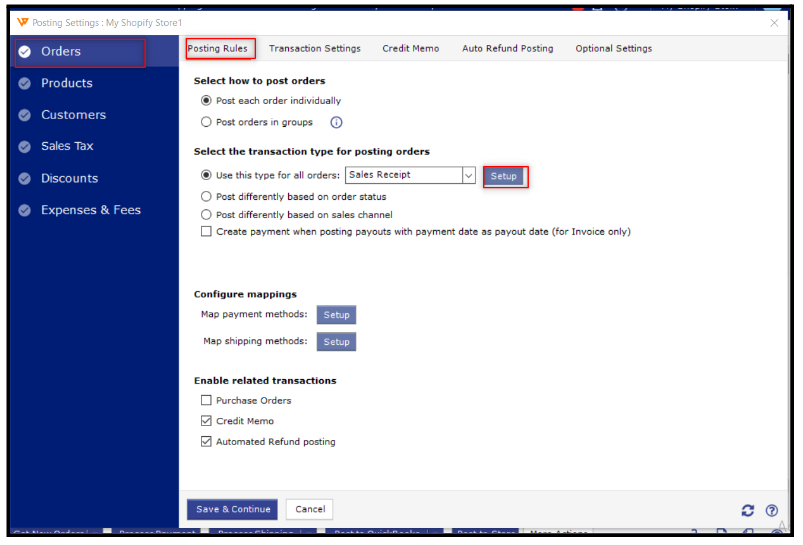Image resolution: width=803 pixels, height=545 pixels.
Task: Click Setup for Map shipping methods
Action: [336, 342]
